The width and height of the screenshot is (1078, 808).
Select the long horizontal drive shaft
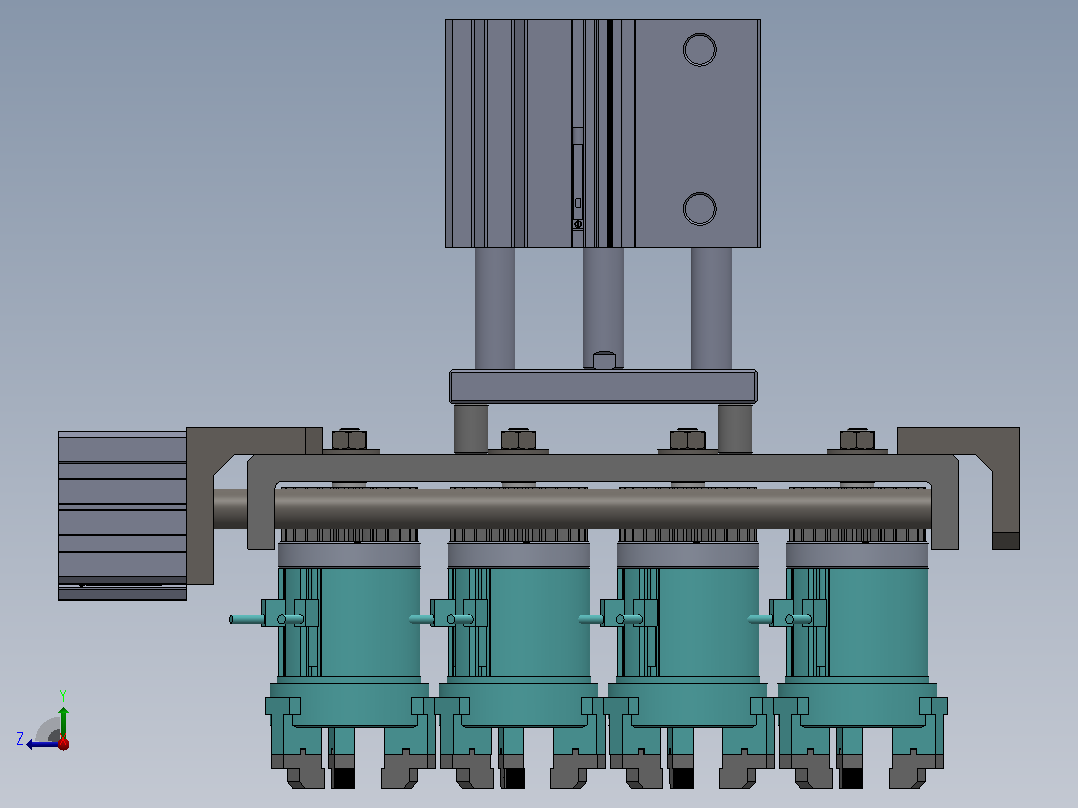pos(572,509)
